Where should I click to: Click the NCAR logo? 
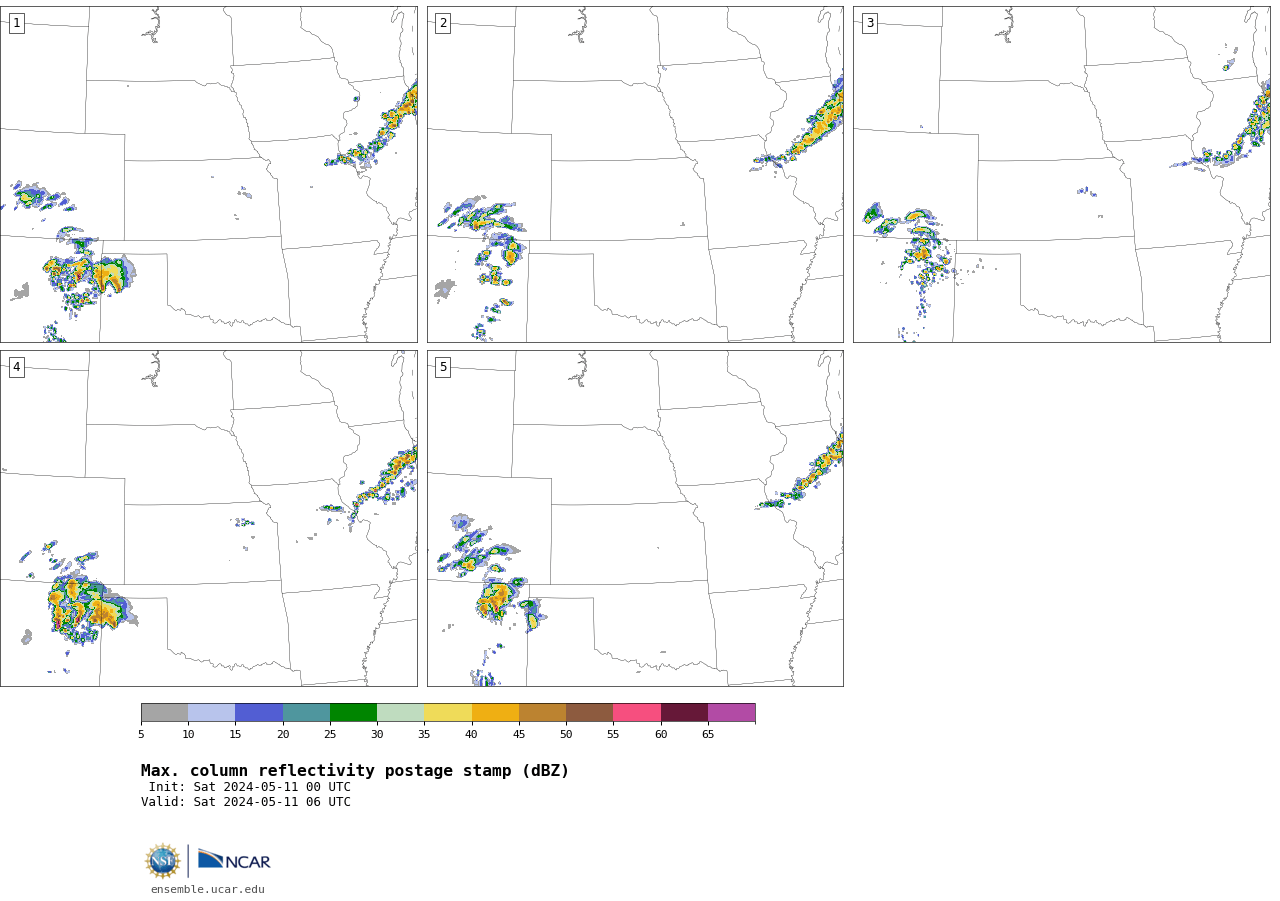(x=234, y=860)
